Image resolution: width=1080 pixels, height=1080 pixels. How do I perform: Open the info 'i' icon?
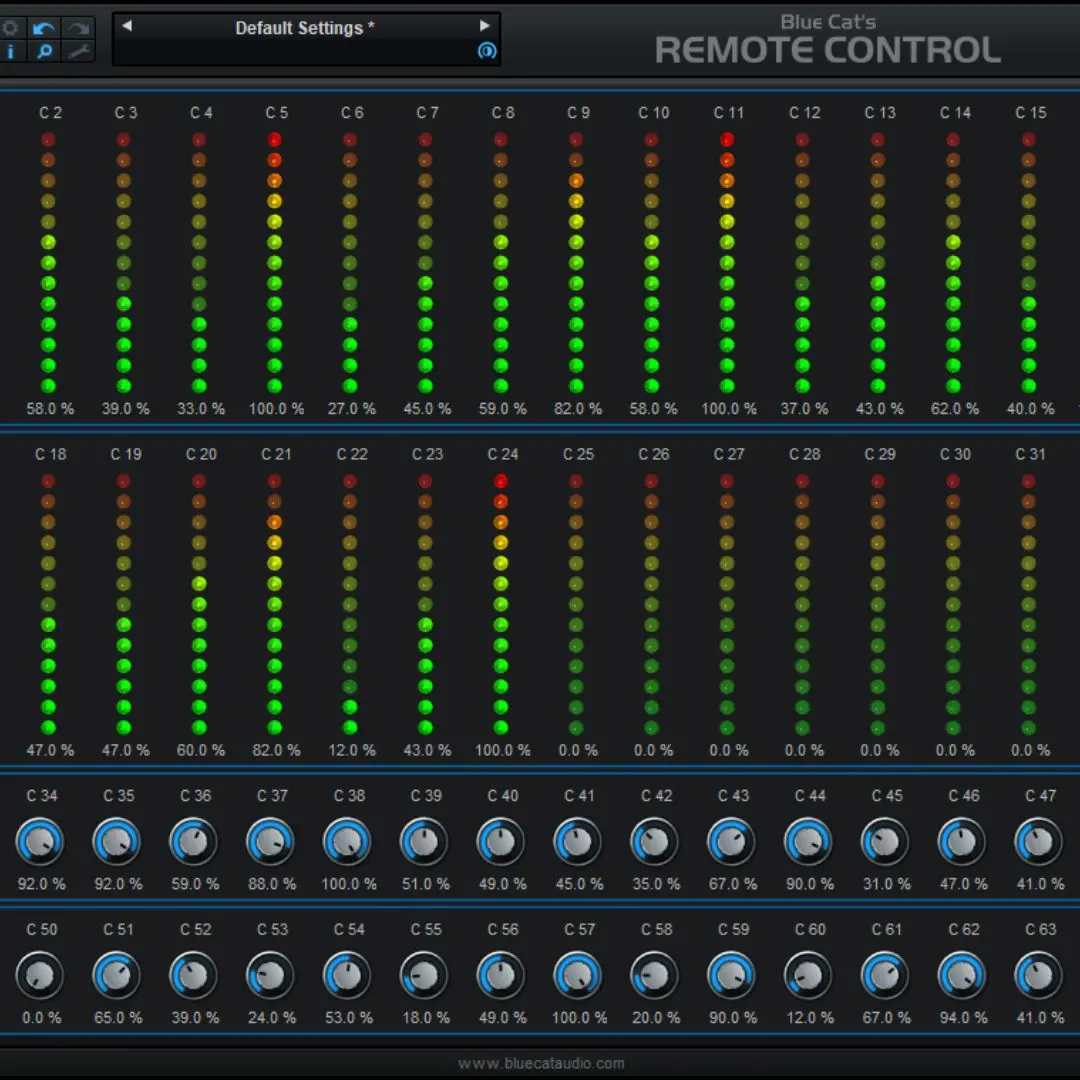pyautogui.click(x=10, y=52)
